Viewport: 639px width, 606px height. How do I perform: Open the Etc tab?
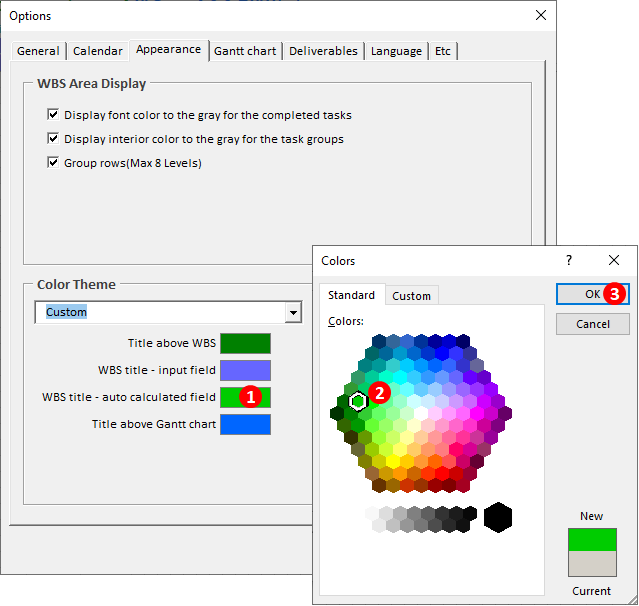click(443, 51)
